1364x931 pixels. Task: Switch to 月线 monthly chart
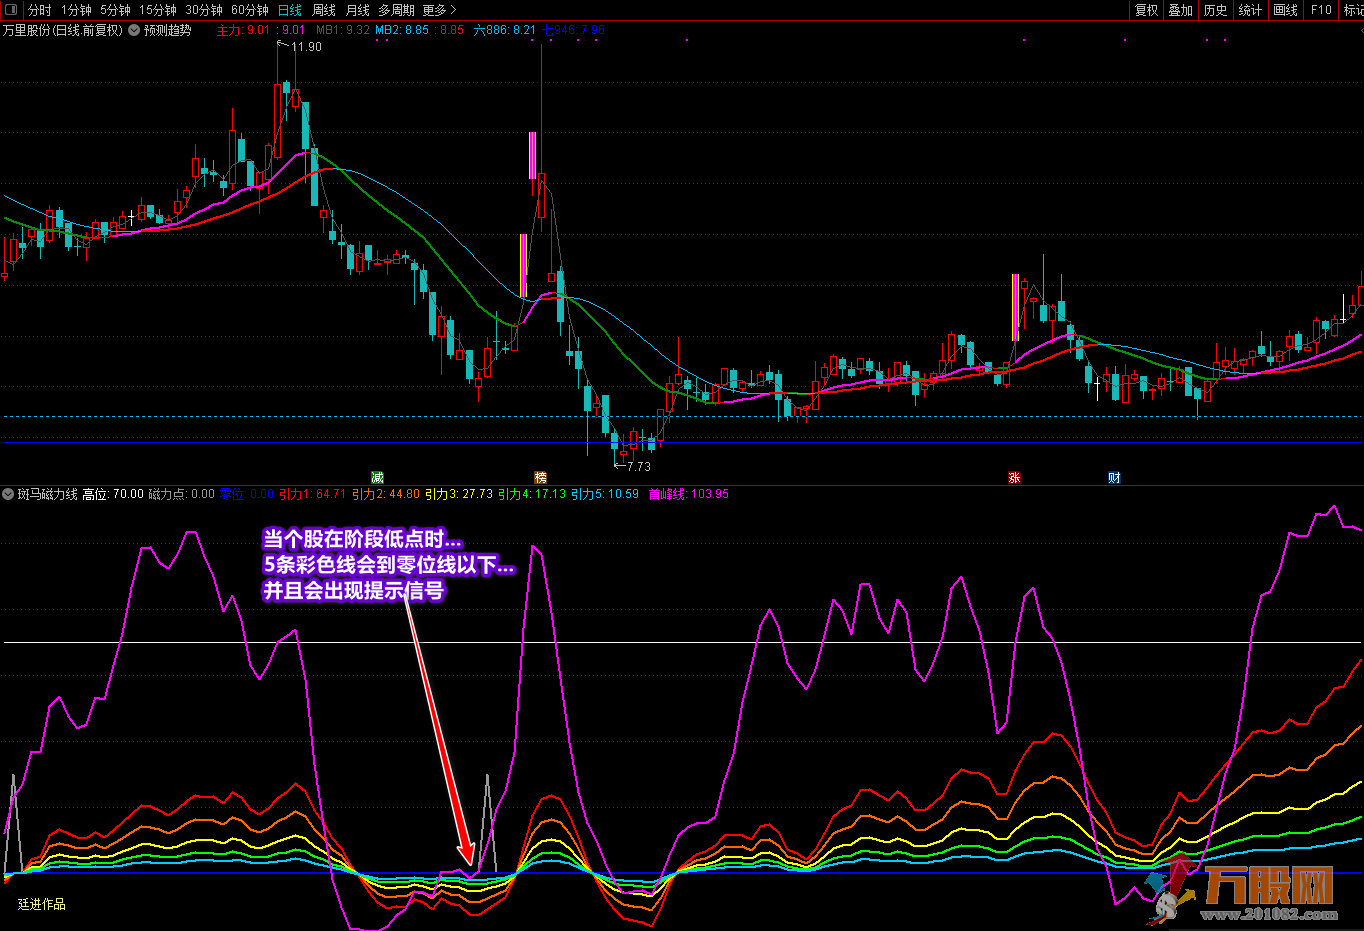click(x=358, y=10)
